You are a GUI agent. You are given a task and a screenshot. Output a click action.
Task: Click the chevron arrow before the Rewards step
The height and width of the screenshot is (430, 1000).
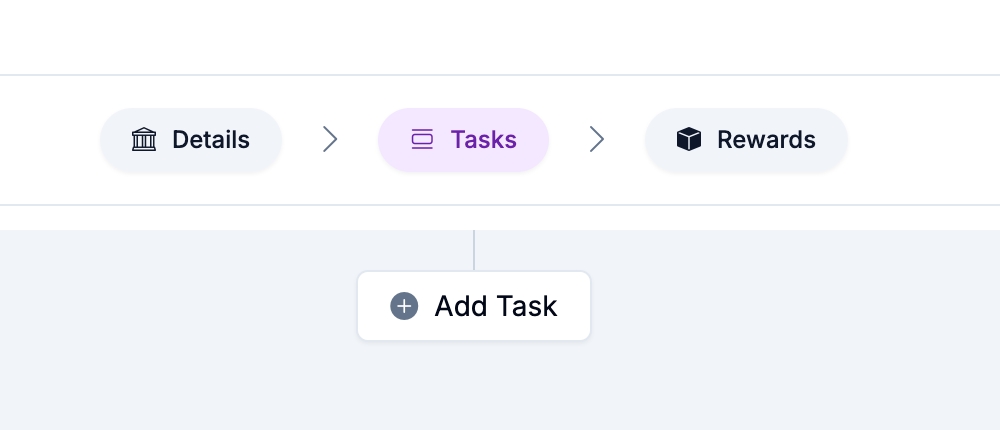tap(597, 140)
